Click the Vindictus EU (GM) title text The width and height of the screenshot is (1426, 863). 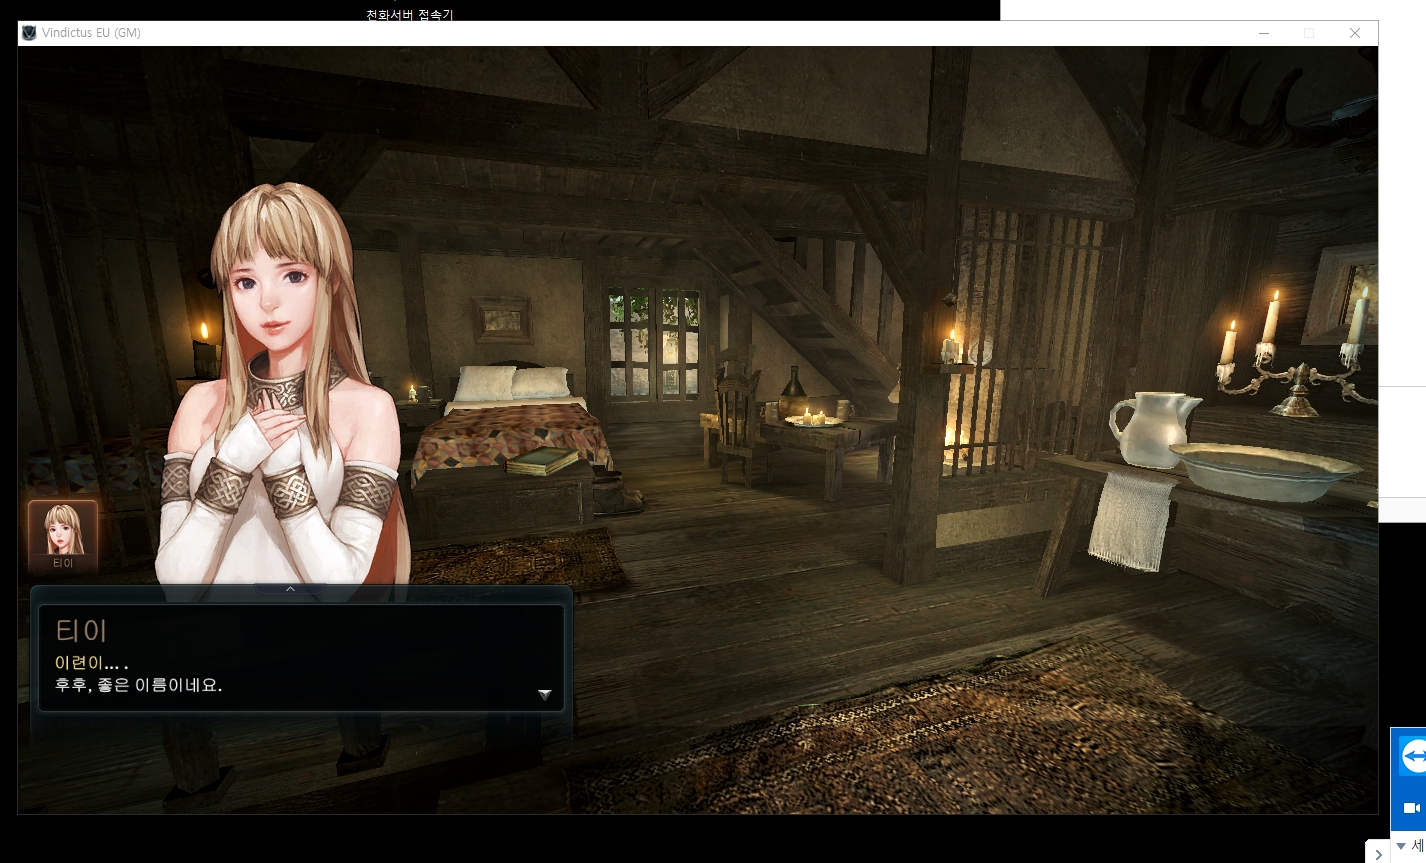[91, 33]
